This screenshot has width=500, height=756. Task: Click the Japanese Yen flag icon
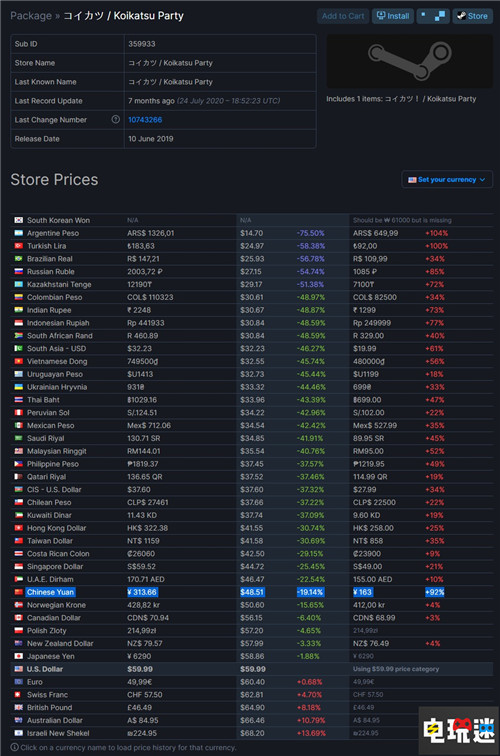click(x=18, y=656)
